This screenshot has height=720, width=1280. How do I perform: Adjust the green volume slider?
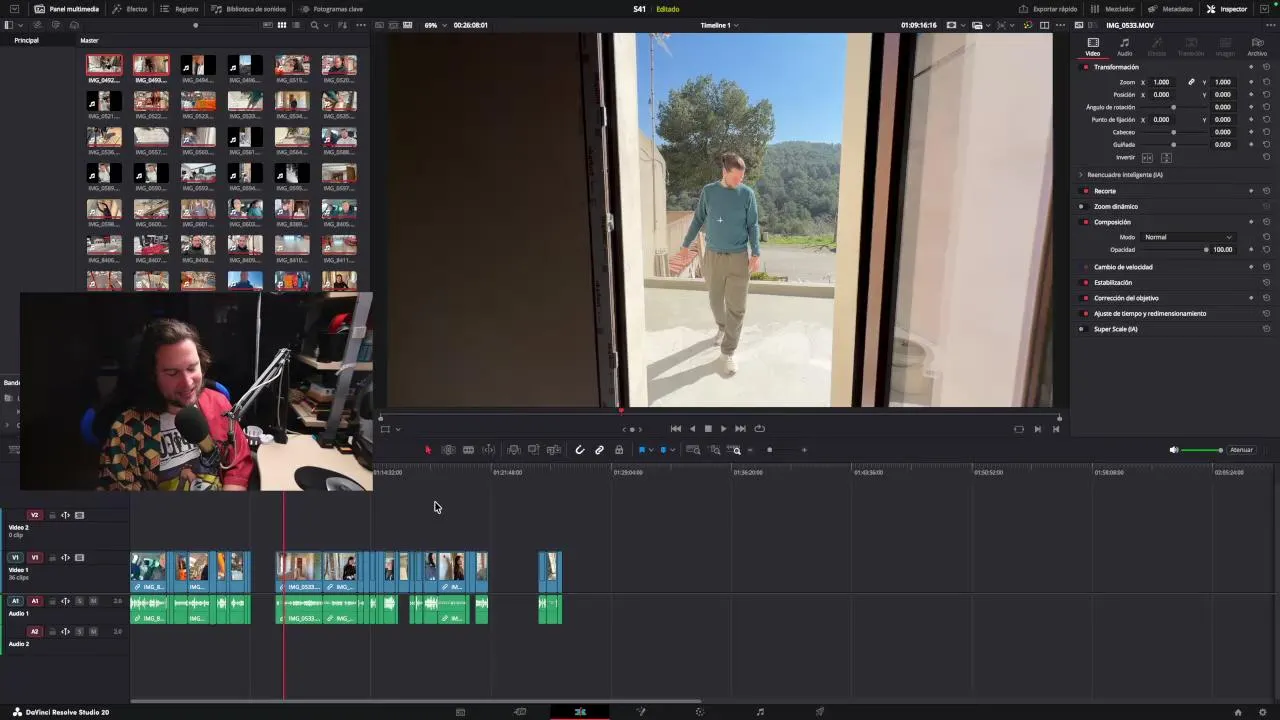pyautogui.click(x=1202, y=450)
